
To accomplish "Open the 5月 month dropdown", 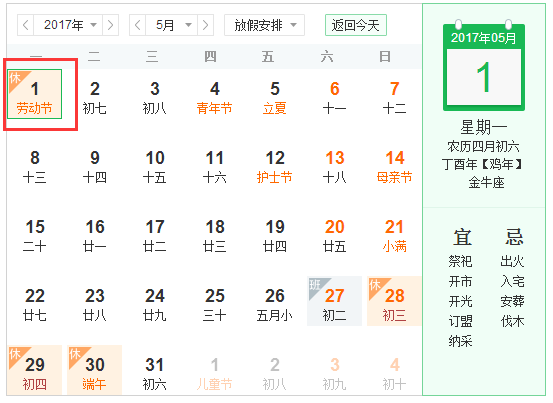I will pyautogui.click(x=172, y=25).
